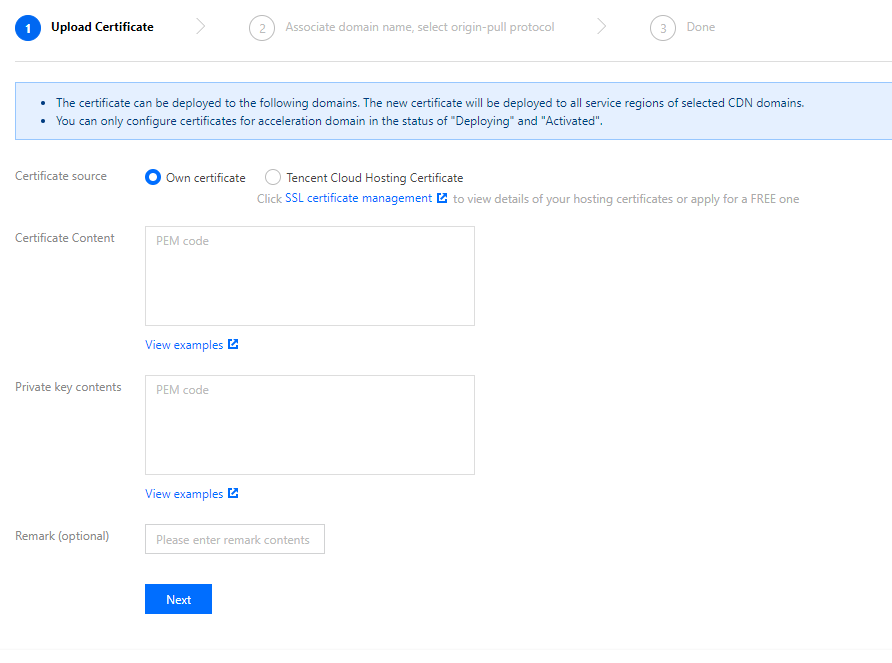View examples for Certificate Content
The image size is (892, 663).
coord(184,345)
